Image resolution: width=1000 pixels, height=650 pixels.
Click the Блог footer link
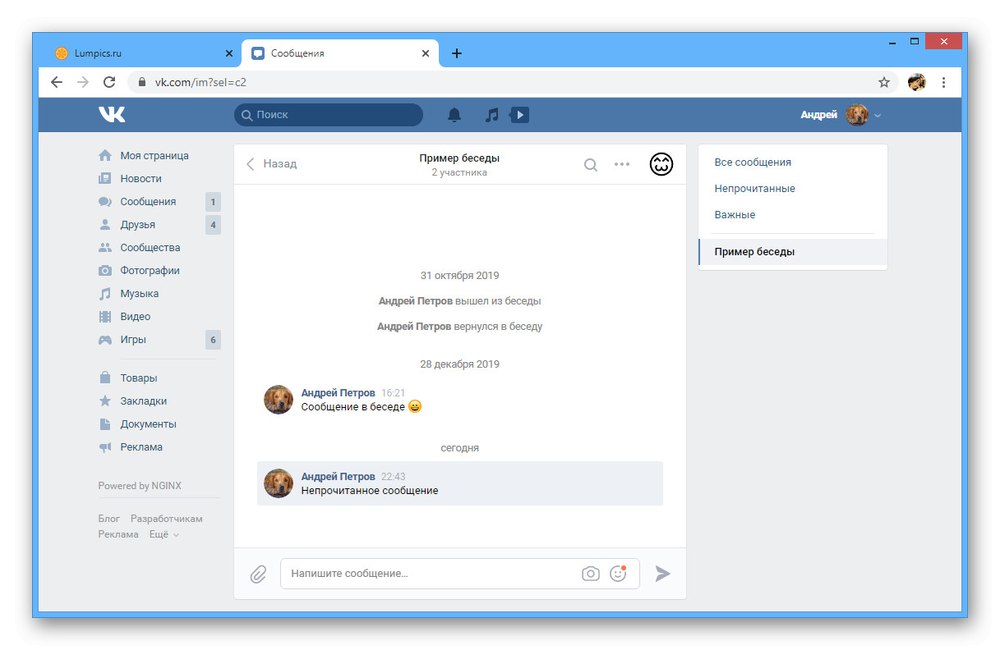[x=109, y=519]
